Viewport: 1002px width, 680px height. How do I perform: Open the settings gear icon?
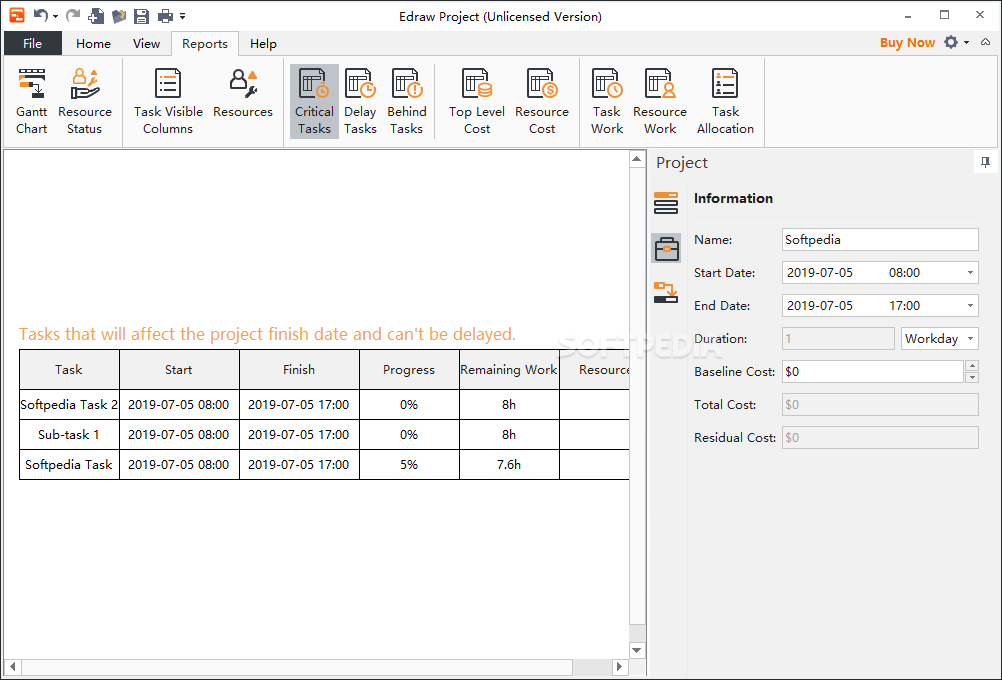[x=952, y=42]
